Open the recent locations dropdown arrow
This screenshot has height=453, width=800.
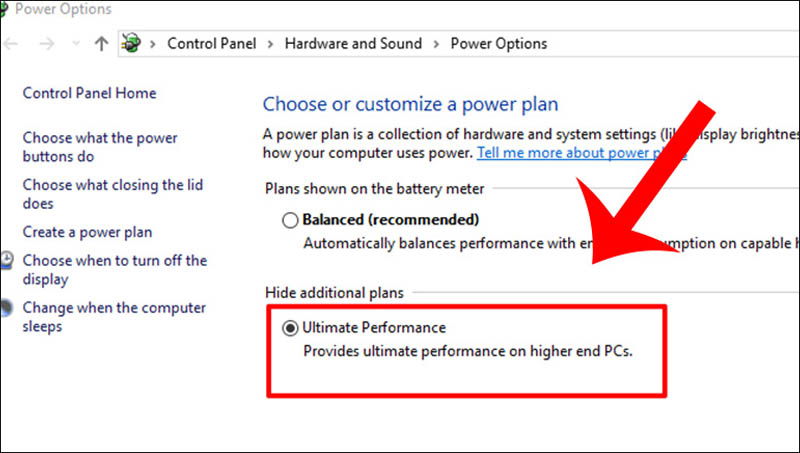pyautogui.click(x=76, y=44)
